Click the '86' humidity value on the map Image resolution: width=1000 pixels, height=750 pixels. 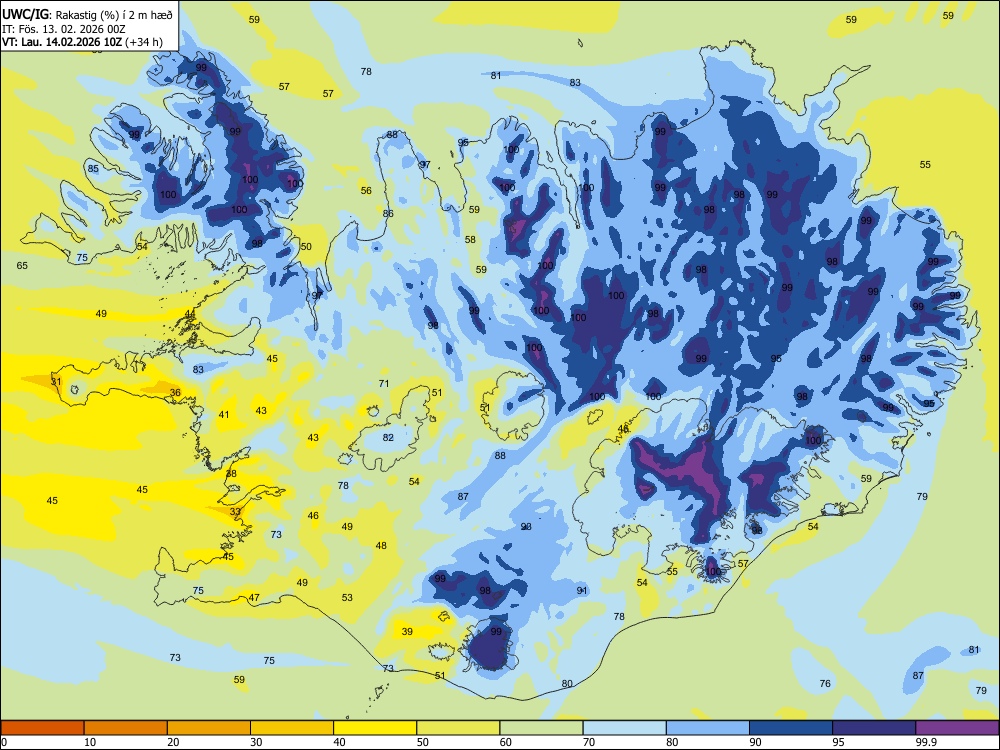click(x=388, y=214)
